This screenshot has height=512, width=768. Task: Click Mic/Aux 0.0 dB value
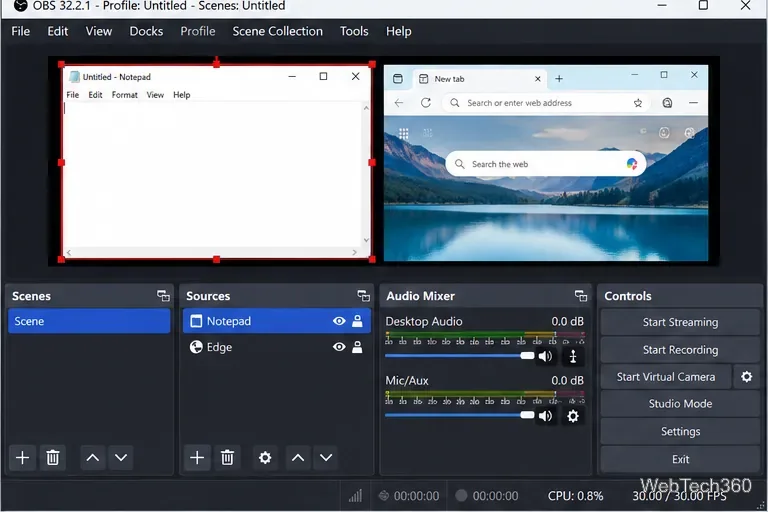(568, 381)
